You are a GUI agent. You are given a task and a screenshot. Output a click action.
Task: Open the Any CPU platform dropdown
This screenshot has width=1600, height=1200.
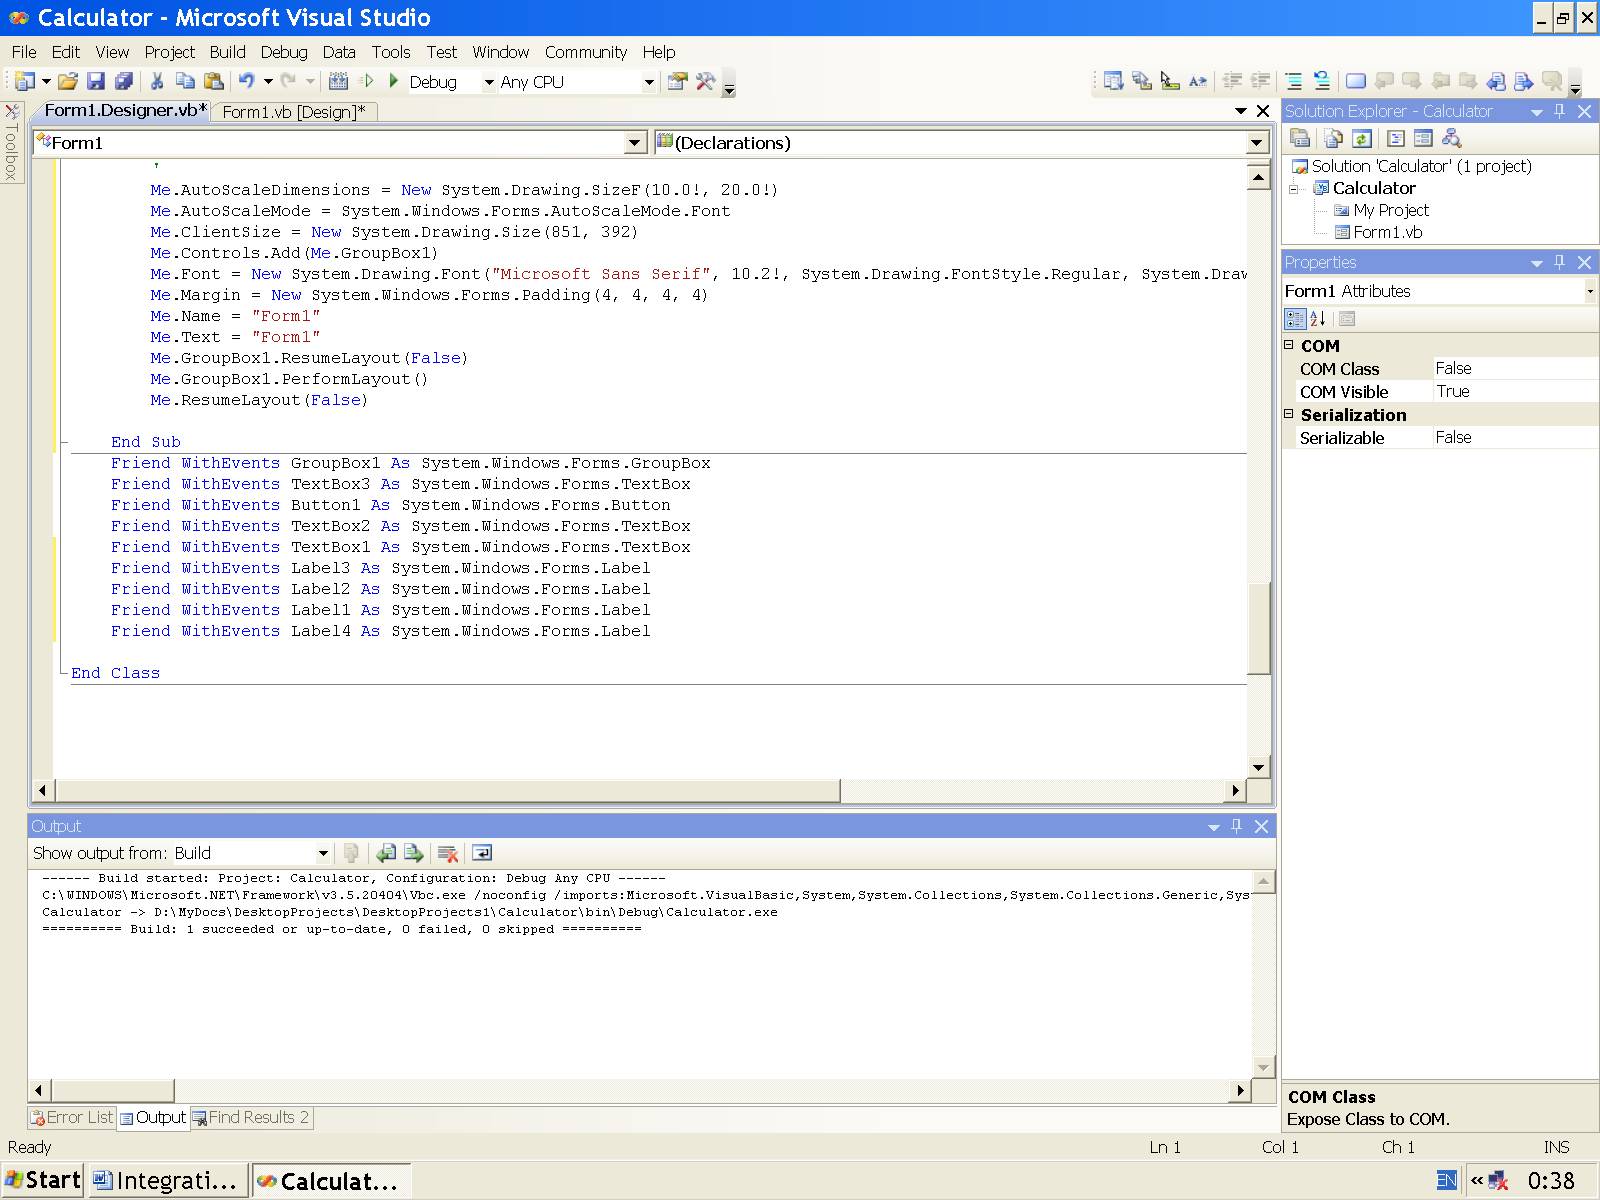pyautogui.click(x=649, y=82)
